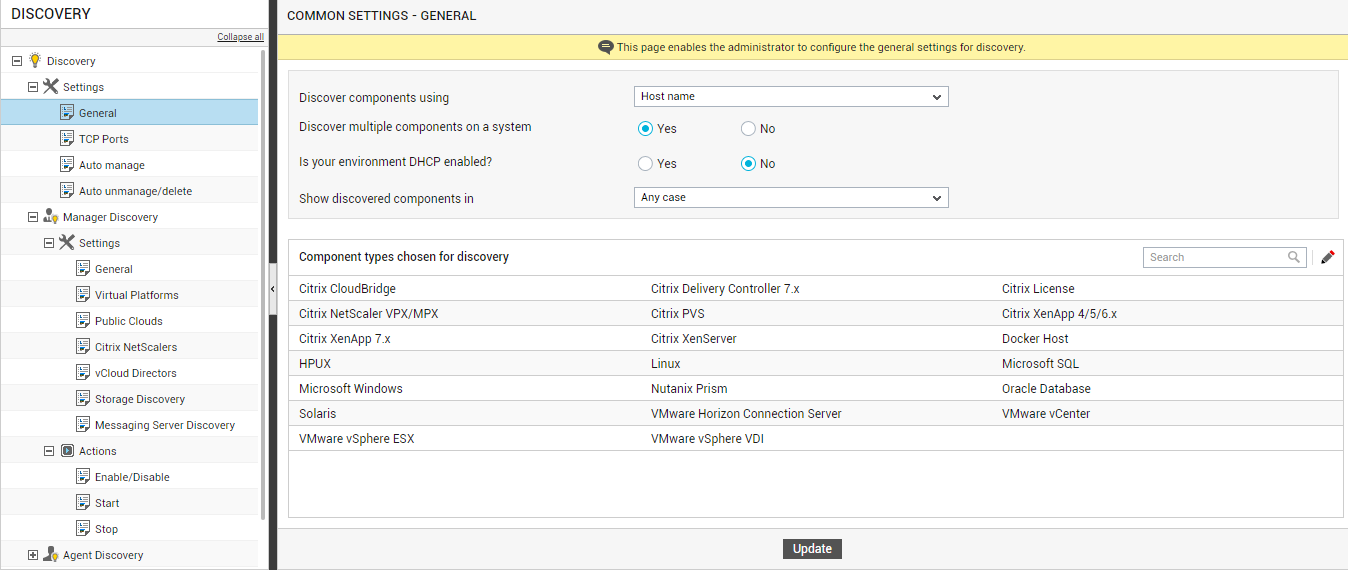Open Storage Discovery settings
Screen dimensions: 1348x570
(140, 399)
